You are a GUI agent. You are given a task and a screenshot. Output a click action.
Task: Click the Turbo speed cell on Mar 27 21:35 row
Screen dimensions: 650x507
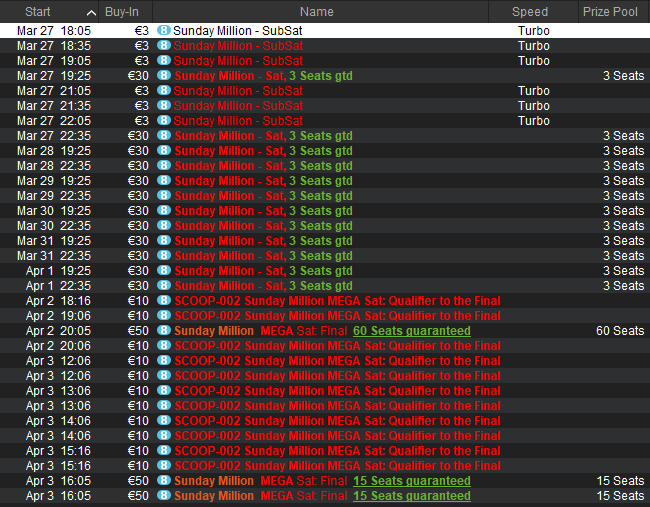(534, 106)
